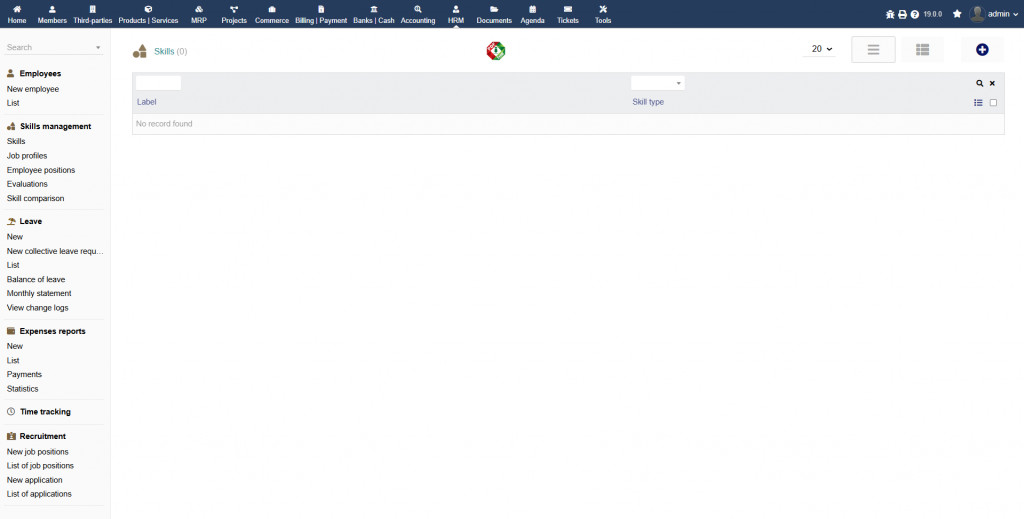Open the Agenda module
1024x519 pixels.
click(x=532, y=14)
